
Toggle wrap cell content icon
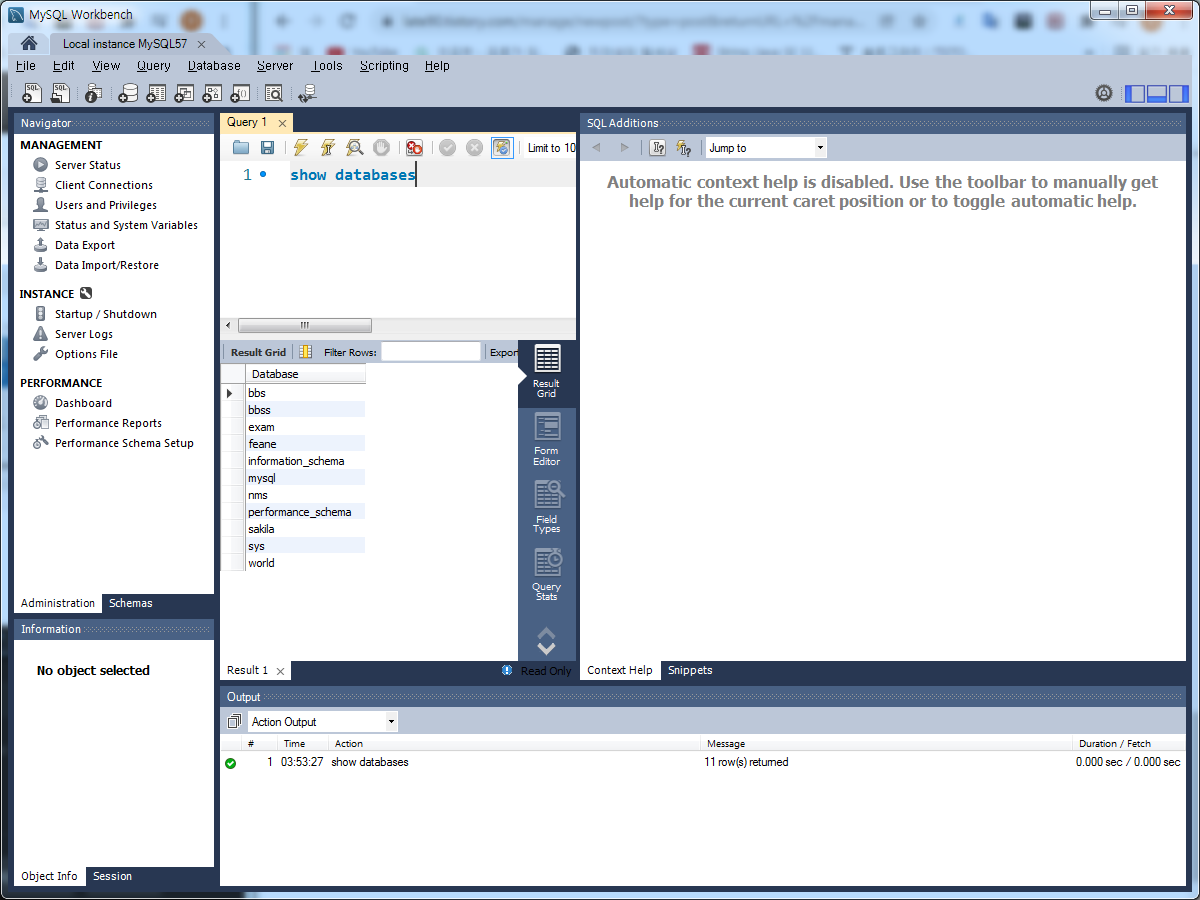click(306, 352)
